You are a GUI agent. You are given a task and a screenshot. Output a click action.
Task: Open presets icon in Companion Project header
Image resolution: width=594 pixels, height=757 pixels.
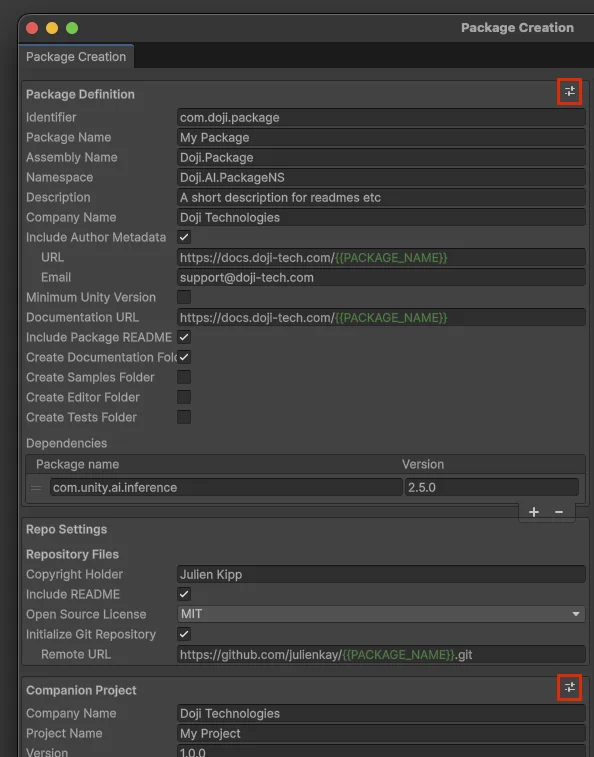(569, 687)
